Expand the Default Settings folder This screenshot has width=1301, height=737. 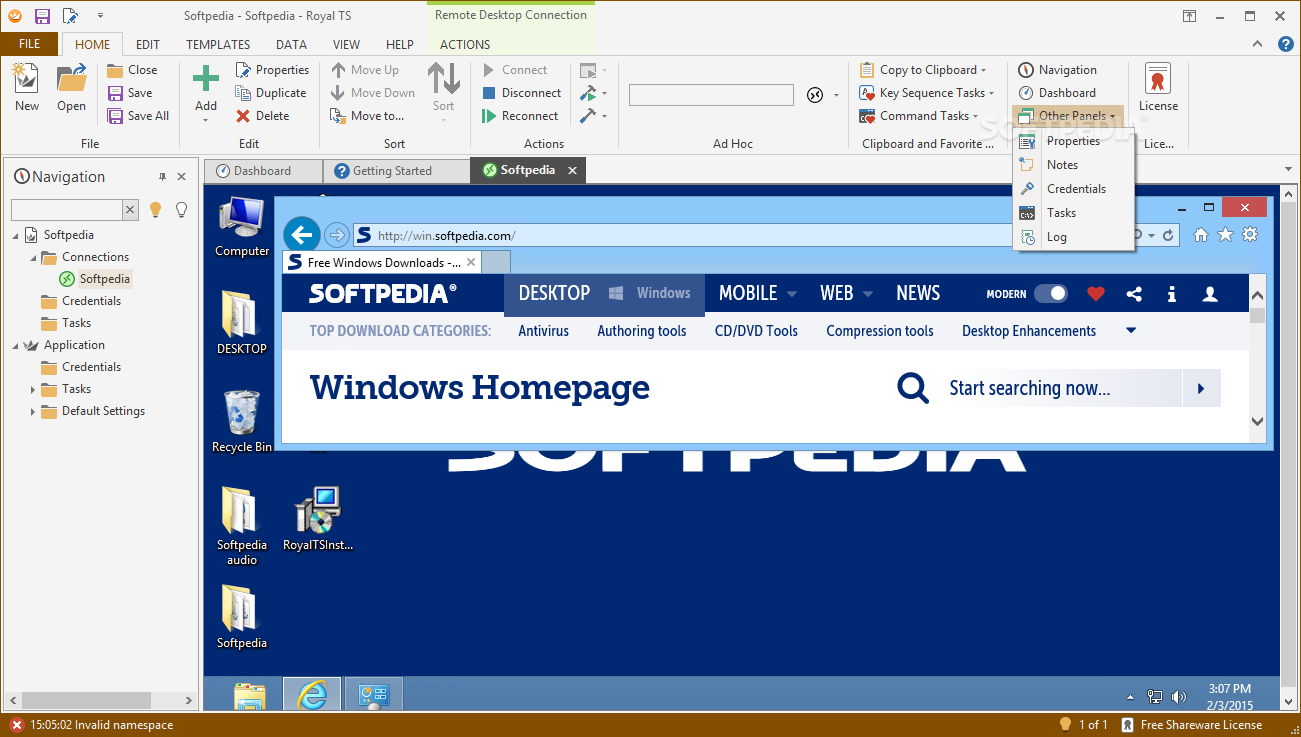point(33,411)
